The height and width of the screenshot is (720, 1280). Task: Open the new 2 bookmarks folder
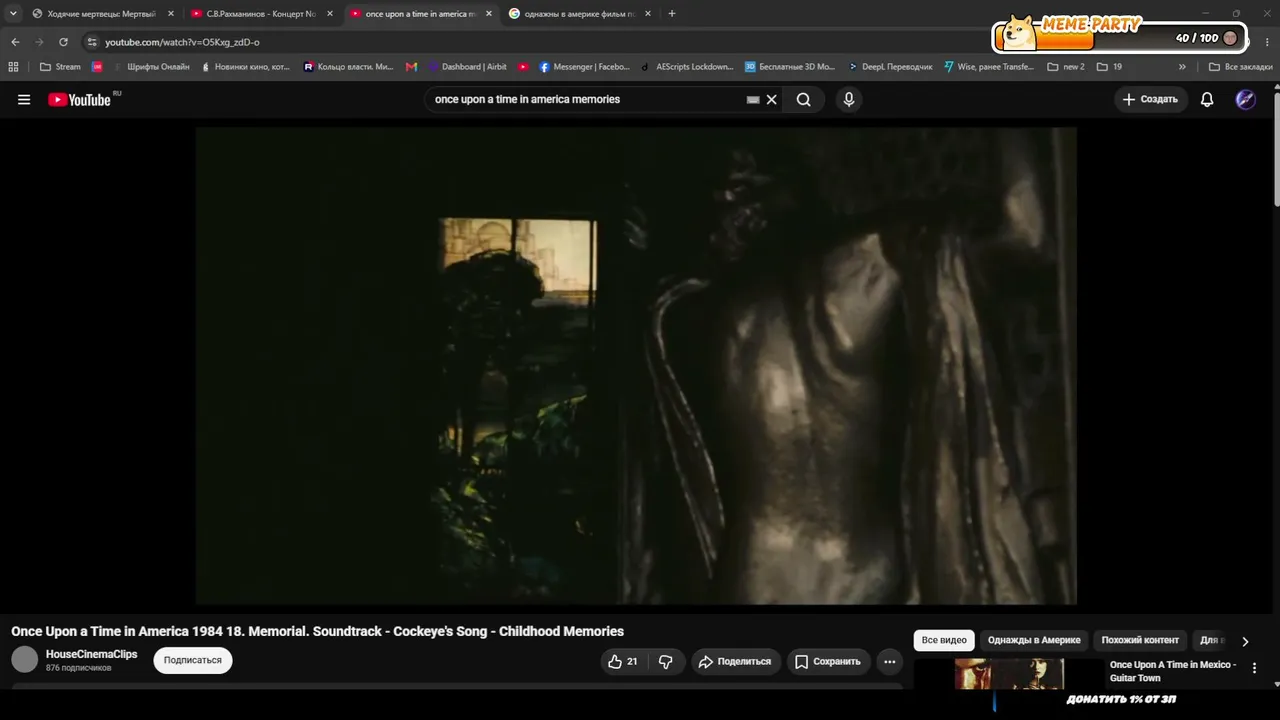pos(1066,67)
